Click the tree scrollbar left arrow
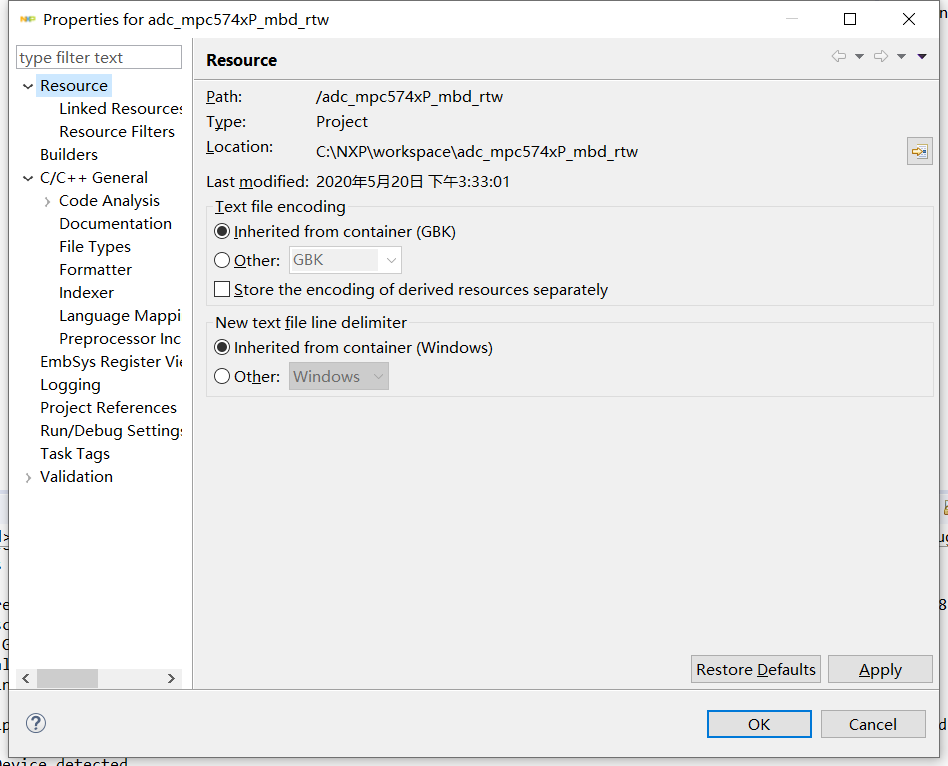948x766 pixels. tap(26, 678)
